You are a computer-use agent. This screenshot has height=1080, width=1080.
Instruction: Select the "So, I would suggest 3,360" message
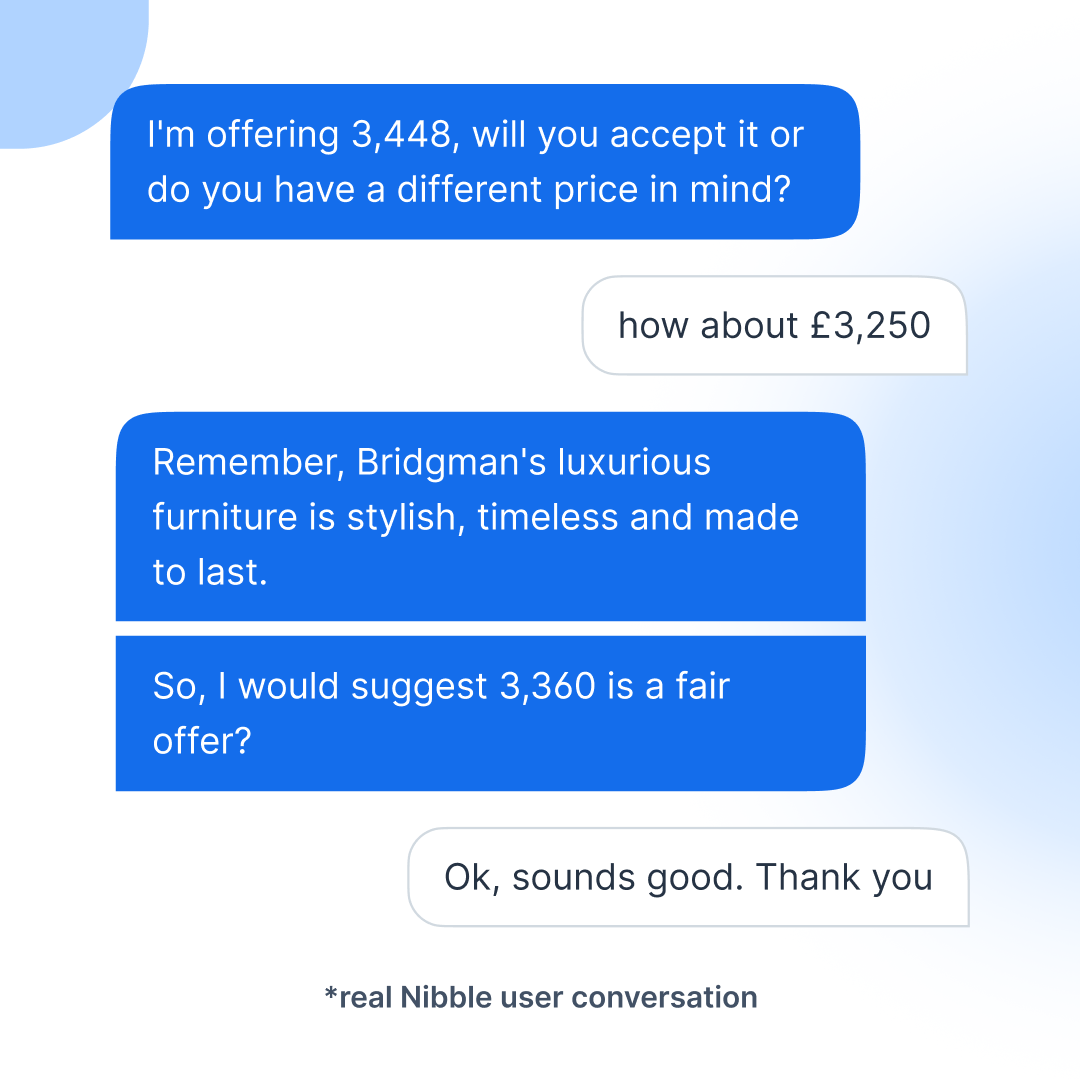coord(490,713)
